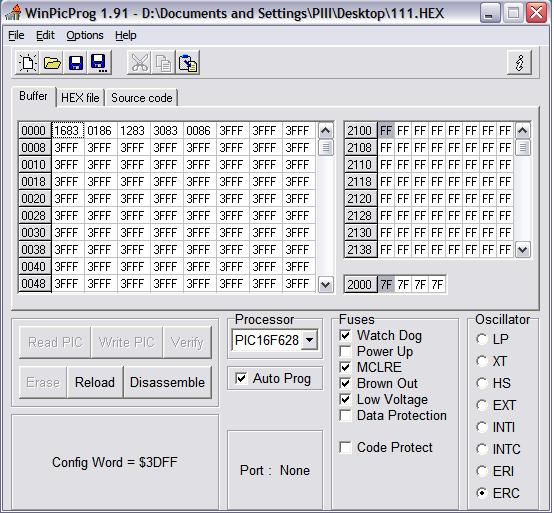Enable the Code Protect checkbox

pos(345,447)
